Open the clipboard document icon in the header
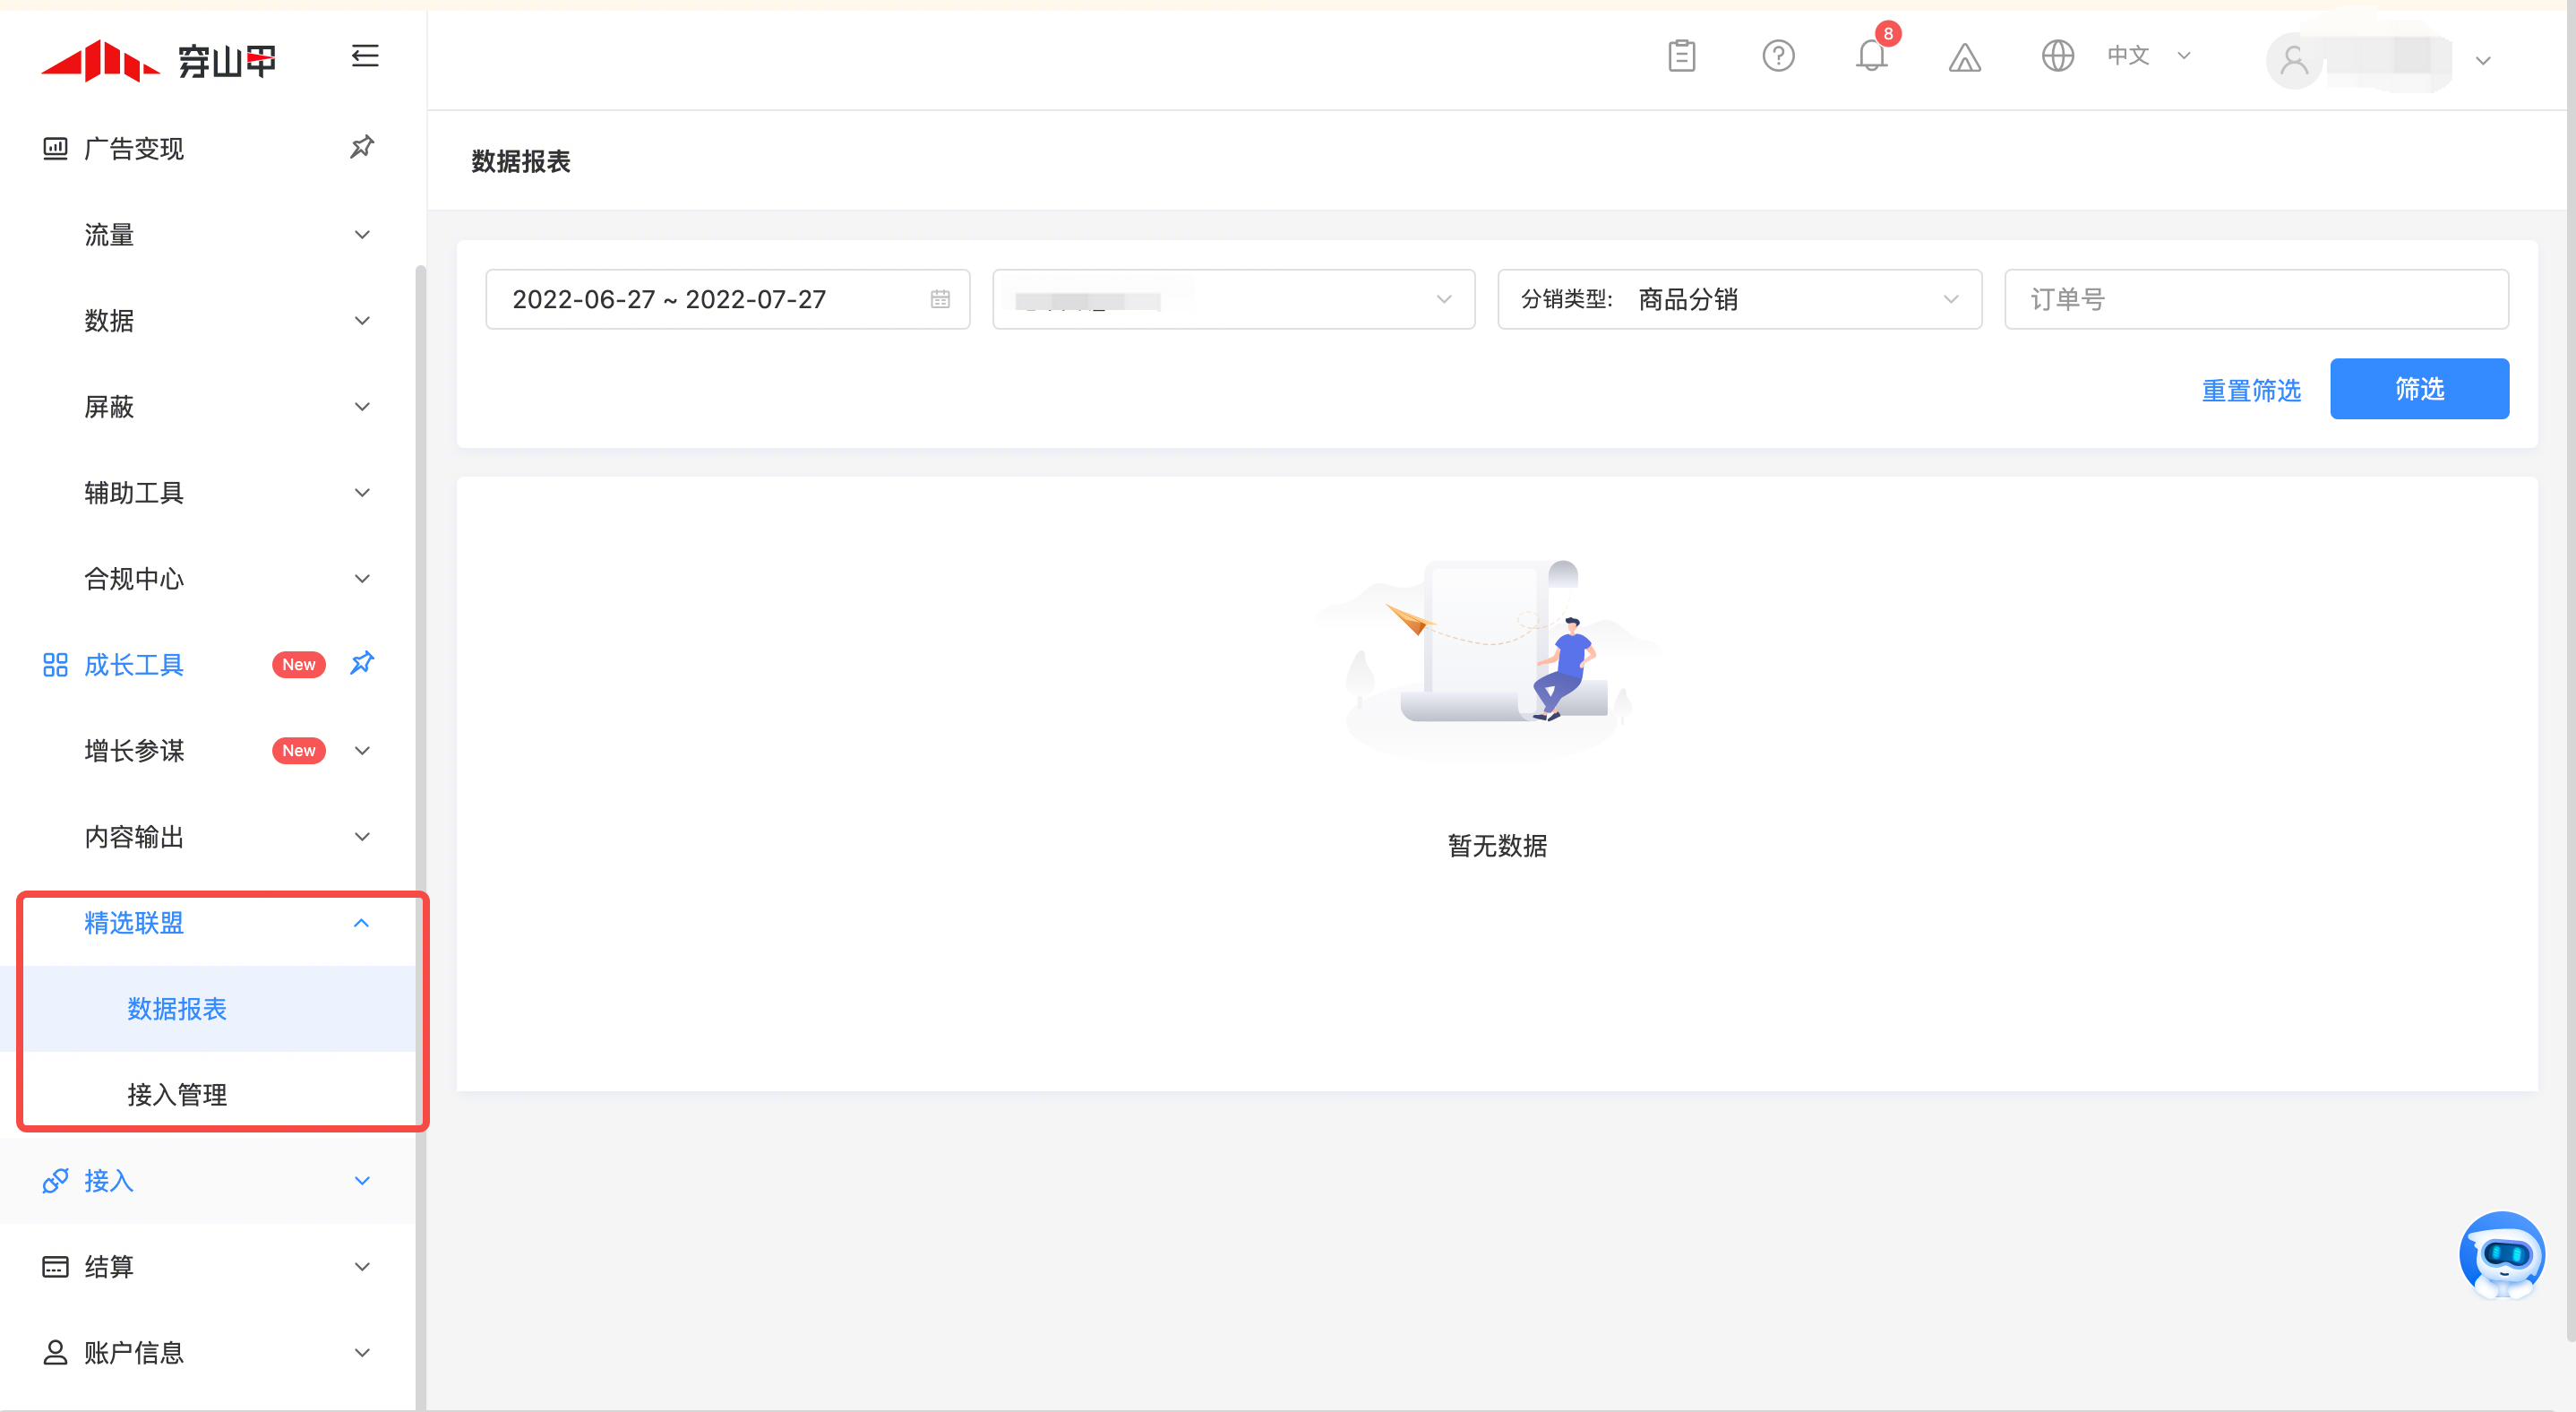Viewport: 2576px width, 1412px height. pyautogui.click(x=1681, y=56)
